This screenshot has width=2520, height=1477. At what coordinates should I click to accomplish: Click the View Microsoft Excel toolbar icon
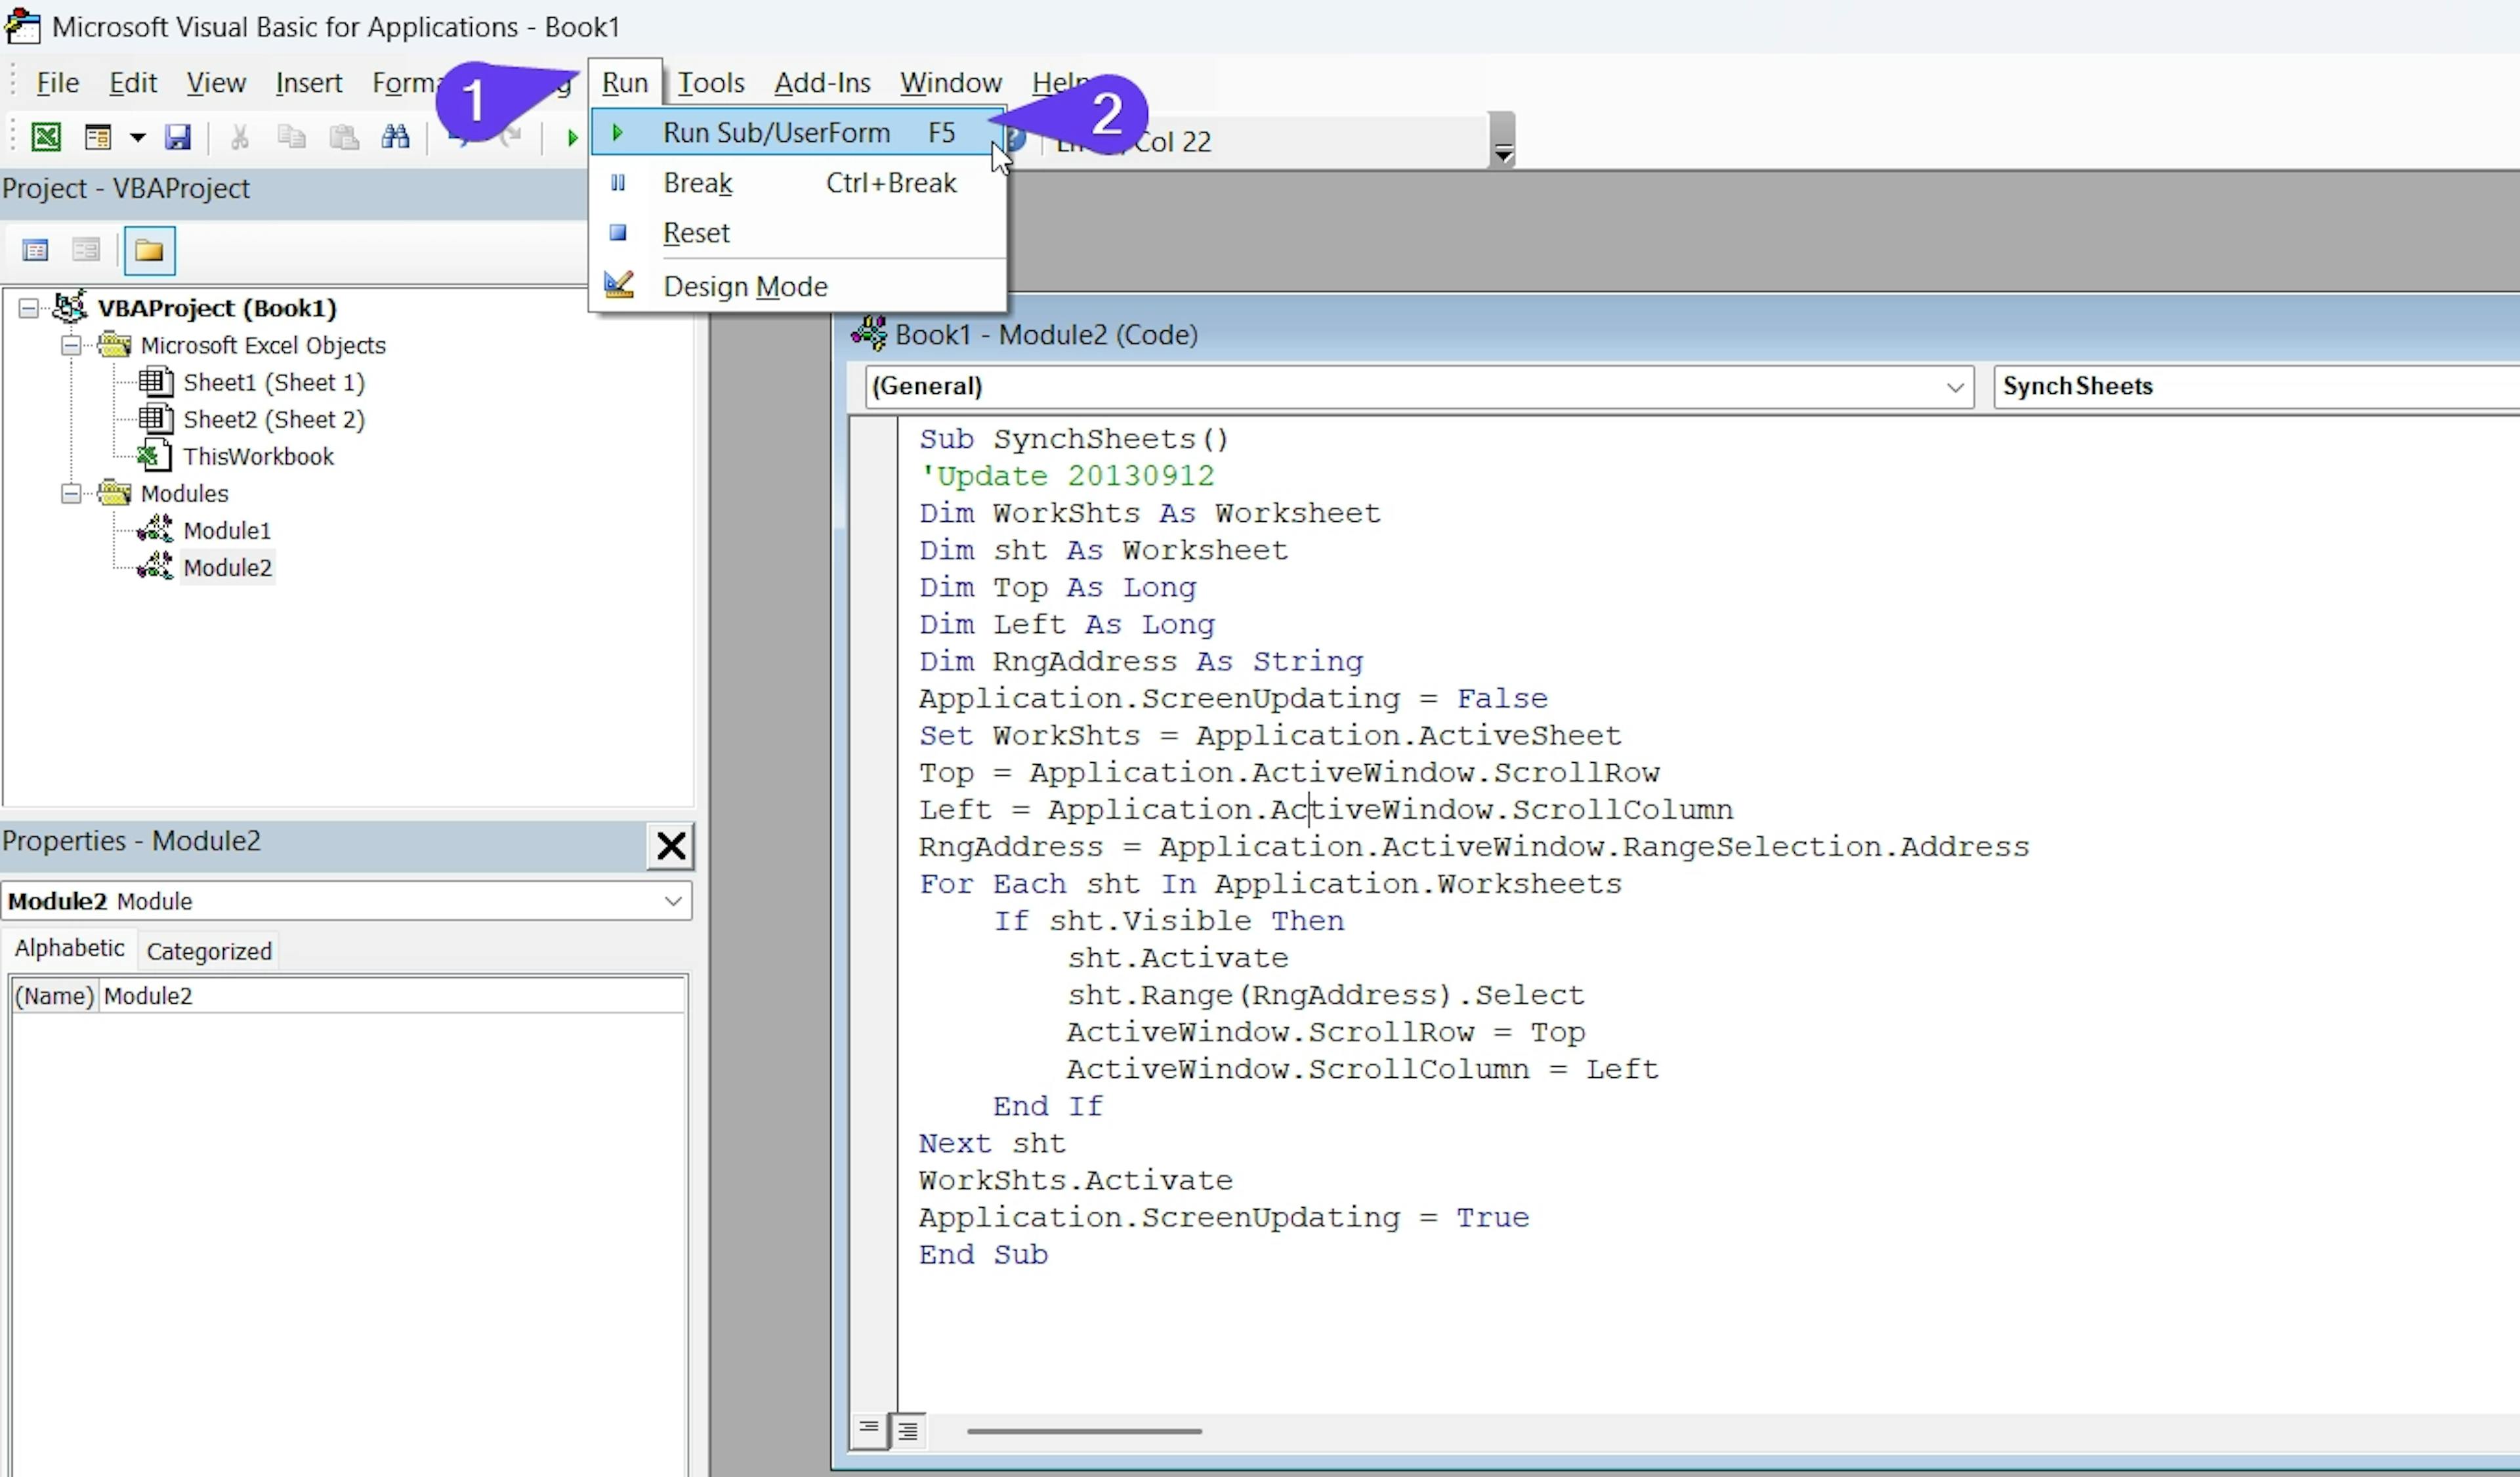click(x=46, y=137)
